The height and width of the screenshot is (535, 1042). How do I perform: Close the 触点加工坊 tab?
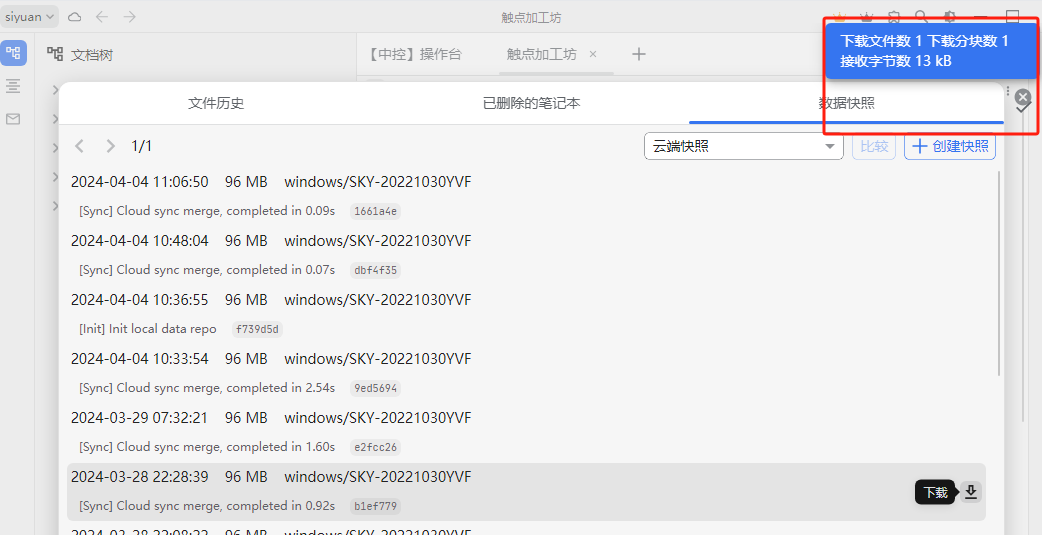pyautogui.click(x=593, y=54)
